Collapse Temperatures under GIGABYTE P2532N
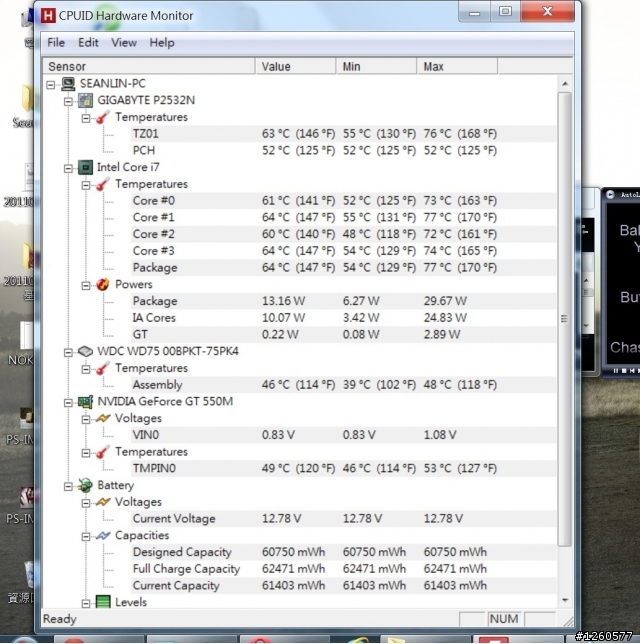The height and width of the screenshot is (644, 640). 86,118
